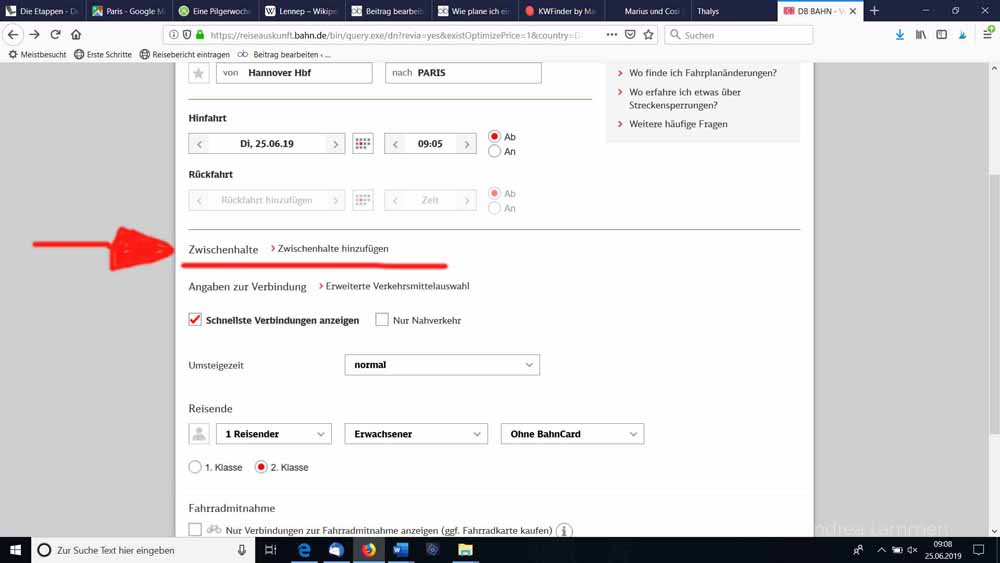Viewport: 1000px width, 563px height.
Task: Open the Hinfahrt calendar date picker icon
Action: point(363,144)
